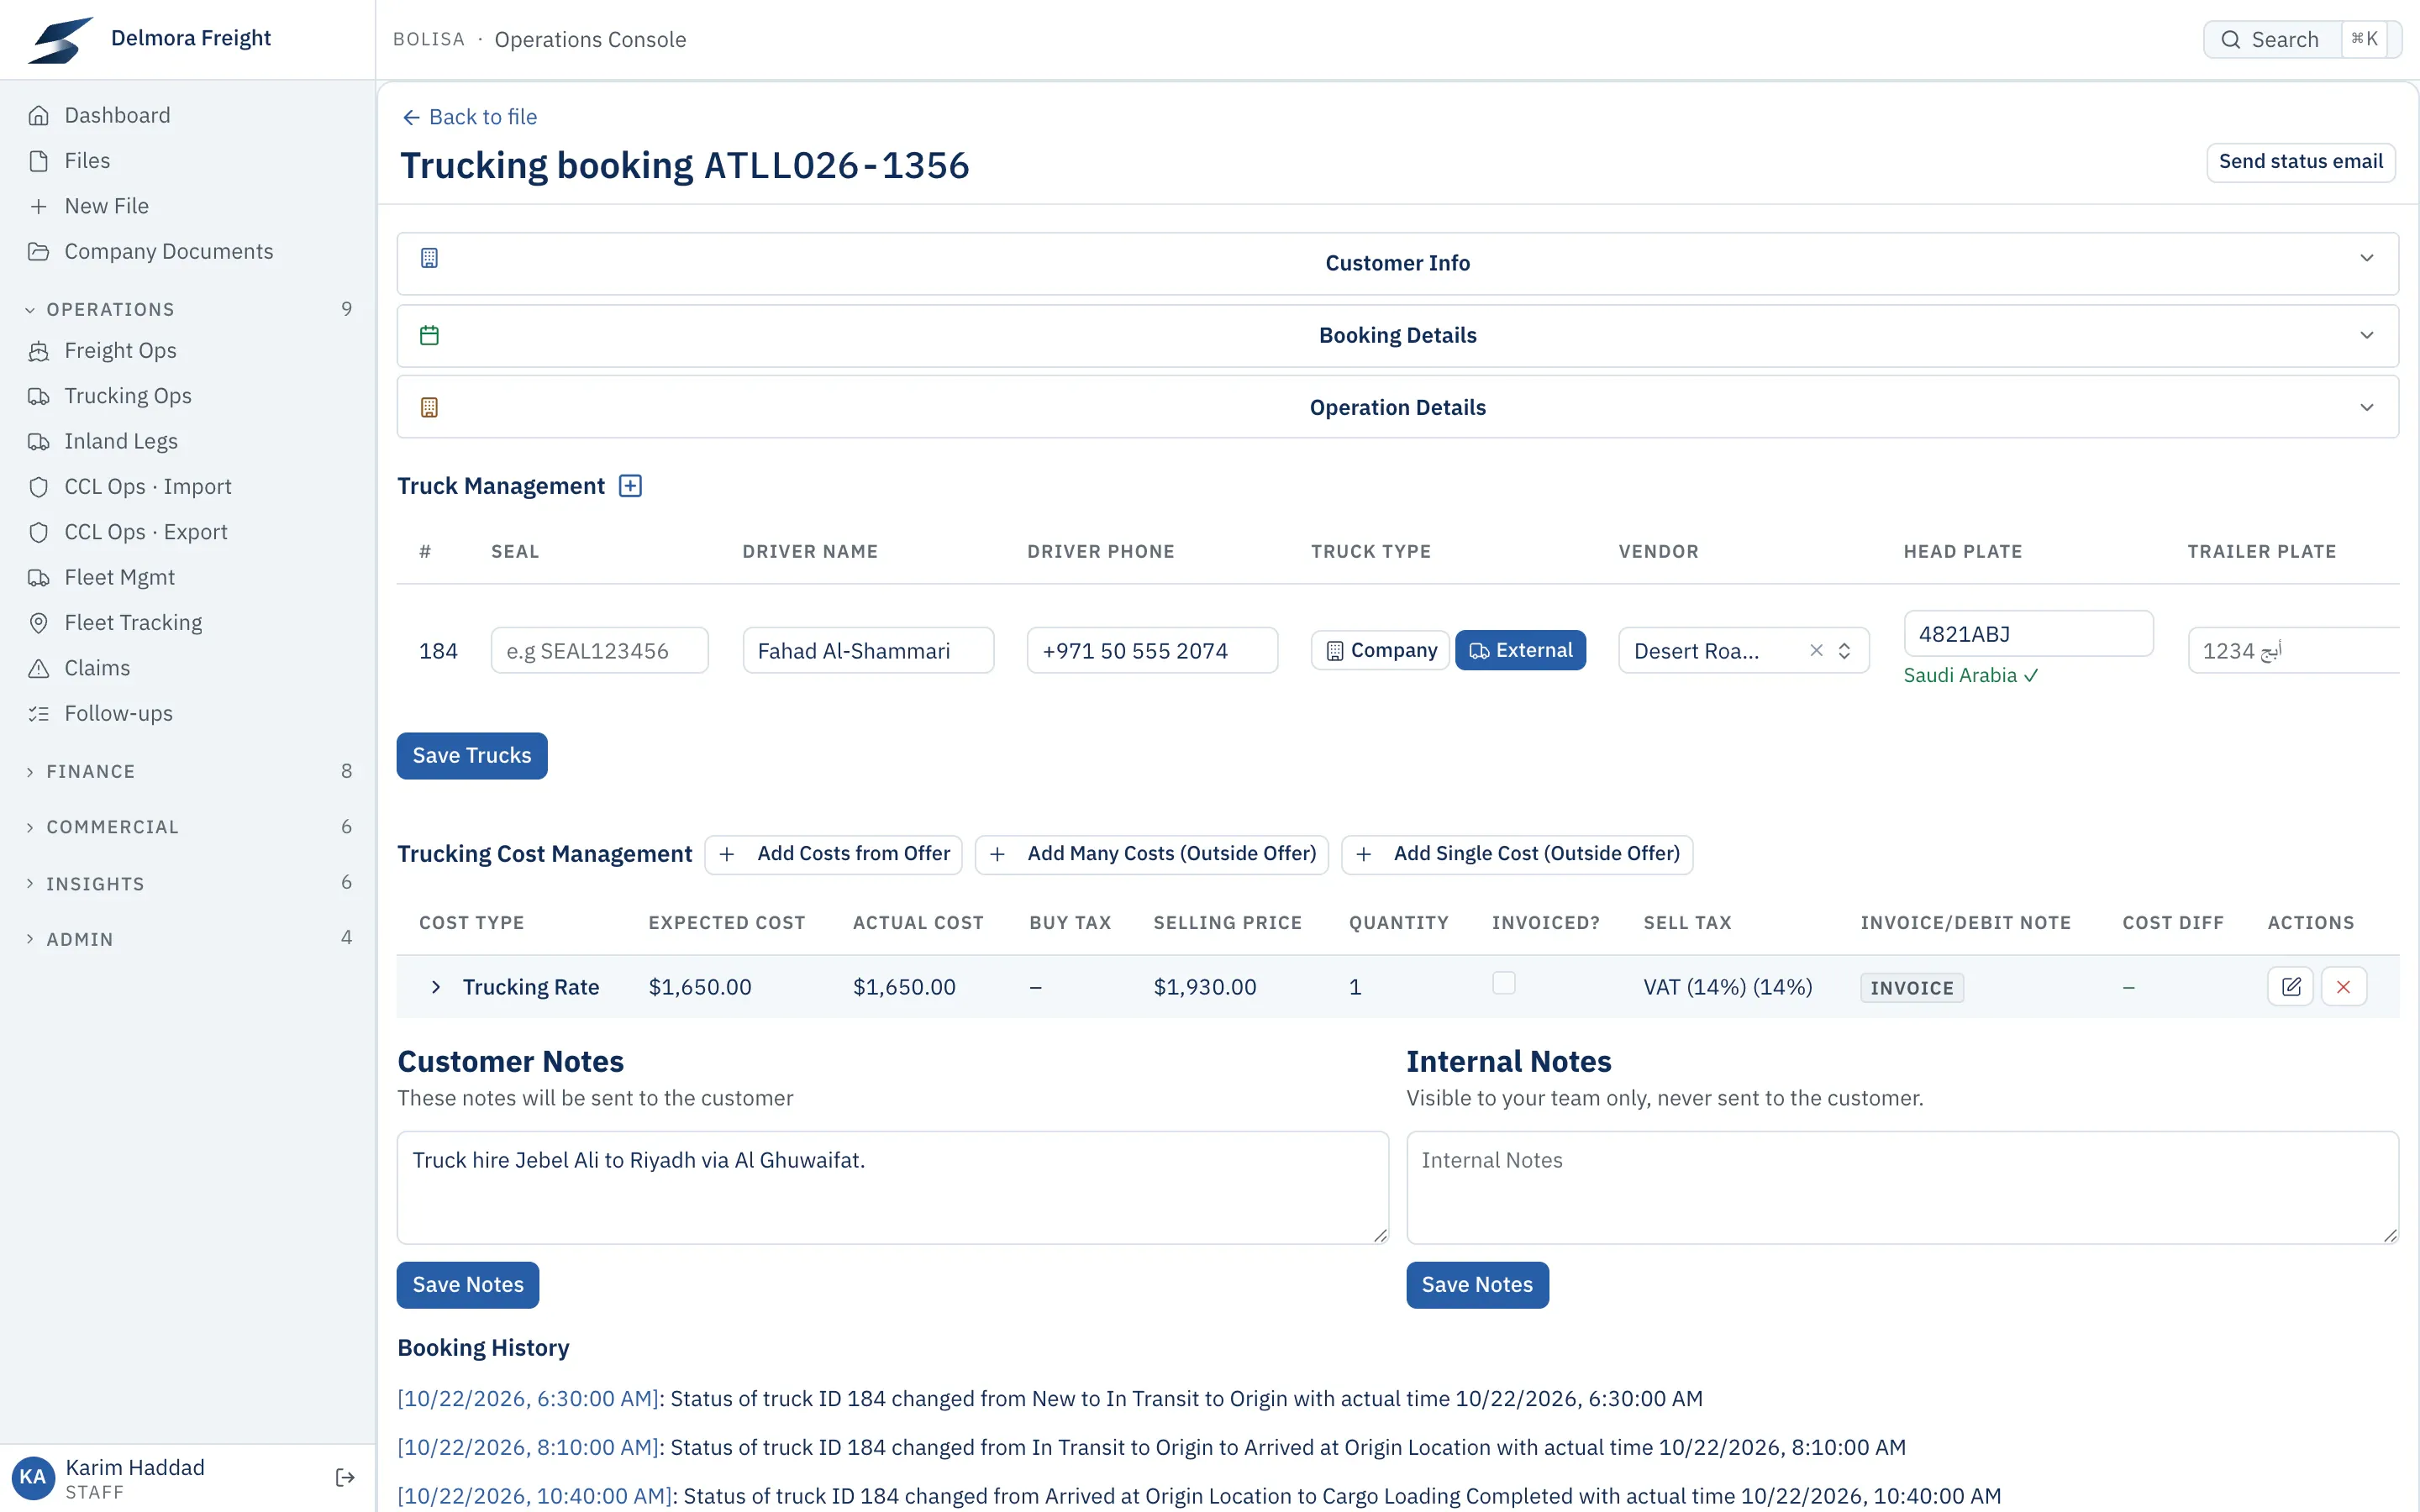Screen dimensions: 2420x1512
Task: Click the Operation Details building icon
Action: pos(429,407)
